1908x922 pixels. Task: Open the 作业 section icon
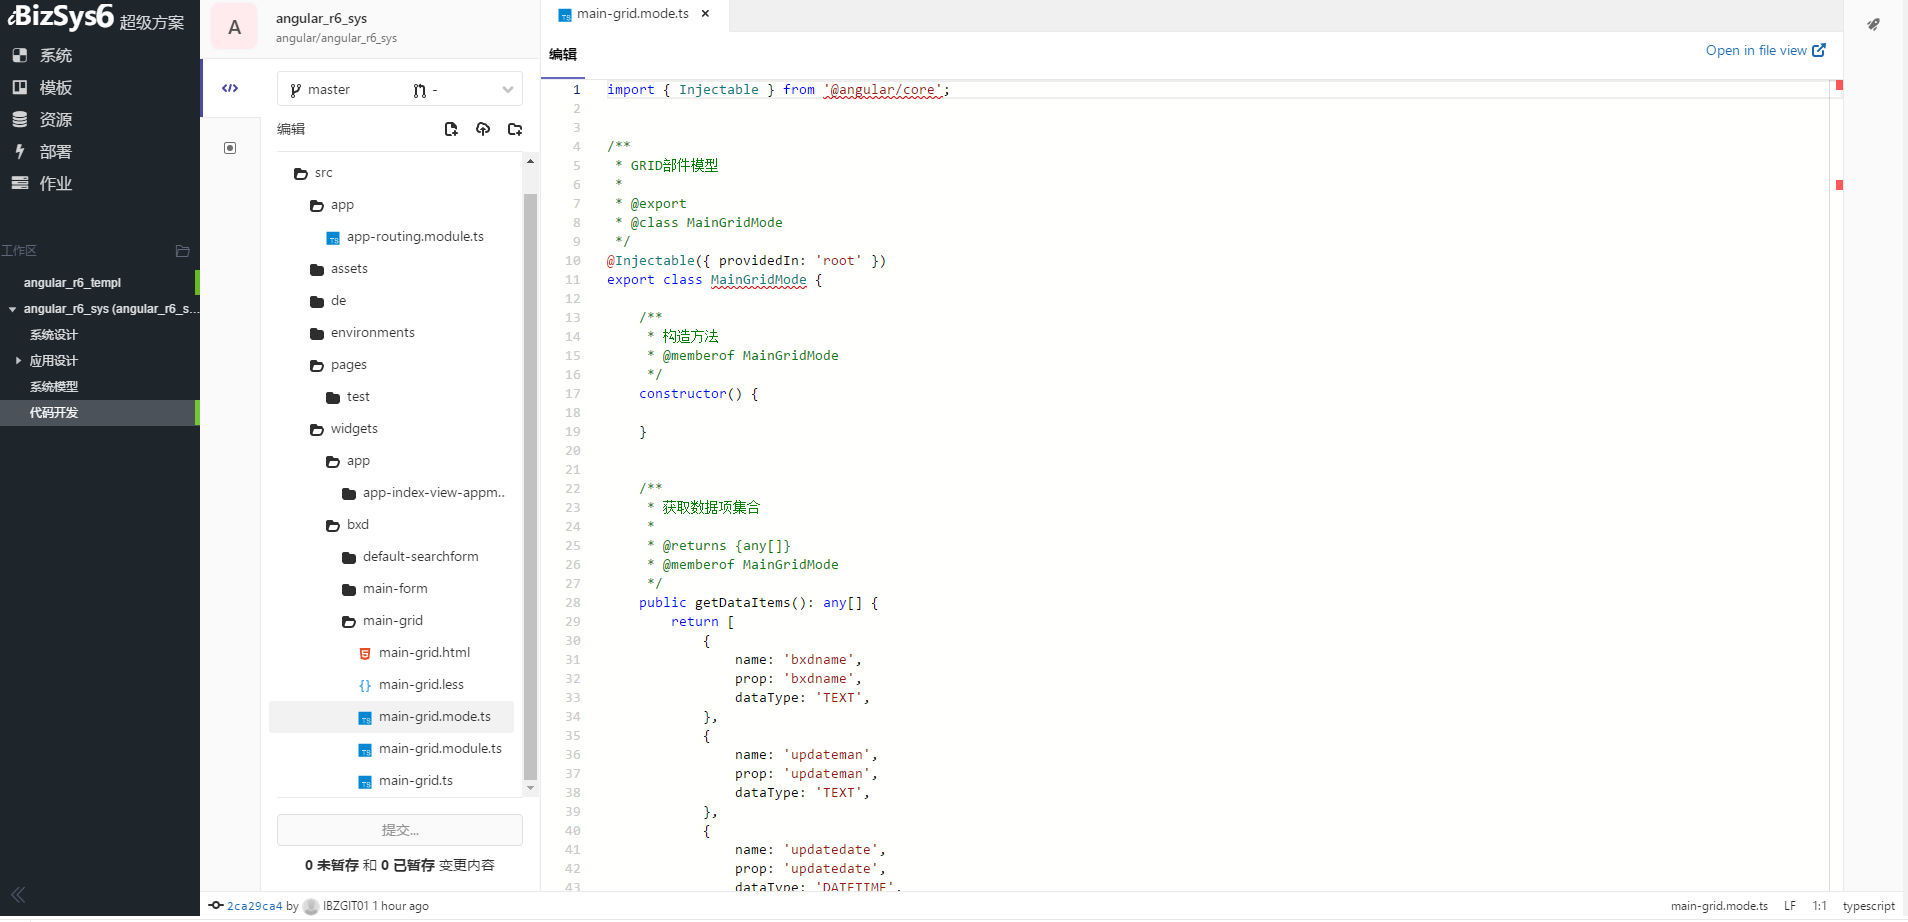19,184
